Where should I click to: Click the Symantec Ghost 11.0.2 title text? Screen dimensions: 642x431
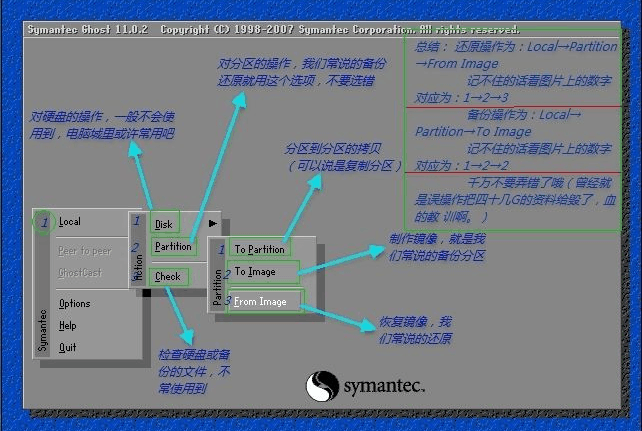(x=88, y=30)
